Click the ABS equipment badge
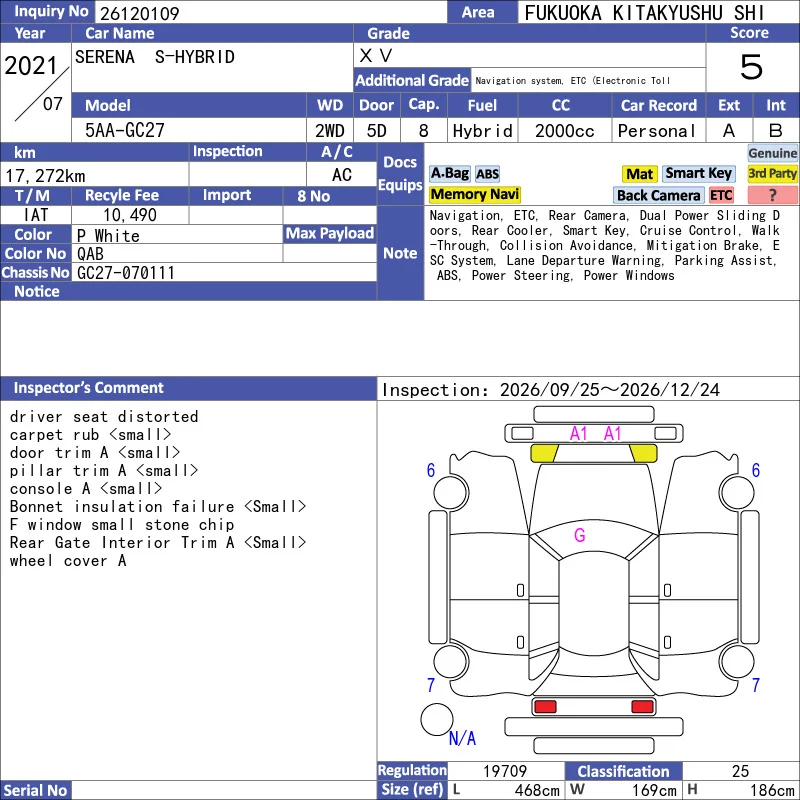The image size is (800, 800). [487, 174]
